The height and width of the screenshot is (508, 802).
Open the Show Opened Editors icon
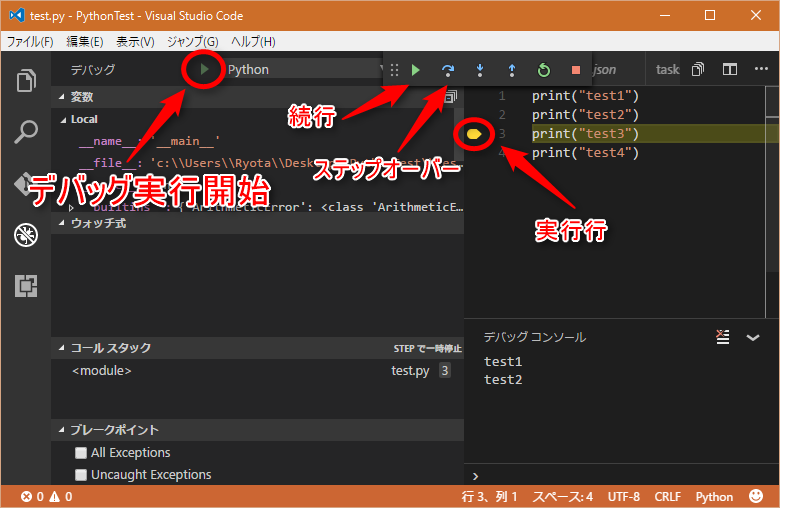tap(698, 69)
